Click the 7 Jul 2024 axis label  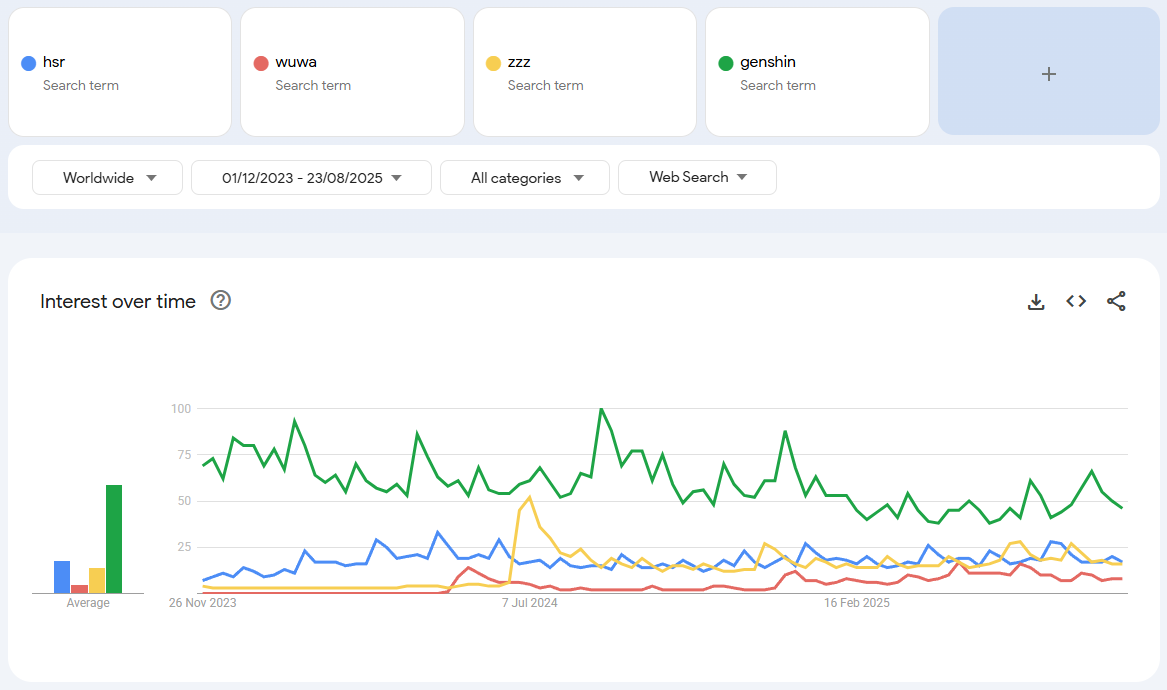coord(529,603)
